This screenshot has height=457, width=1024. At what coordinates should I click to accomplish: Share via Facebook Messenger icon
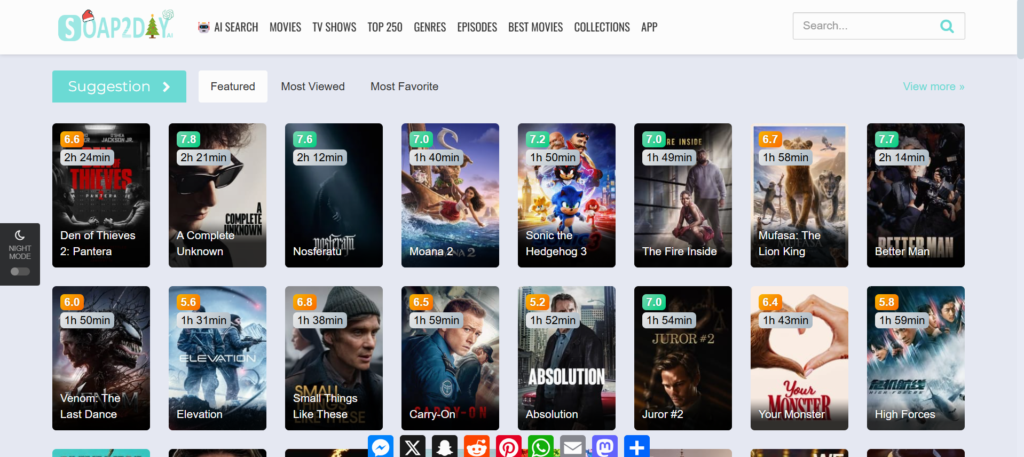(380, 447)
